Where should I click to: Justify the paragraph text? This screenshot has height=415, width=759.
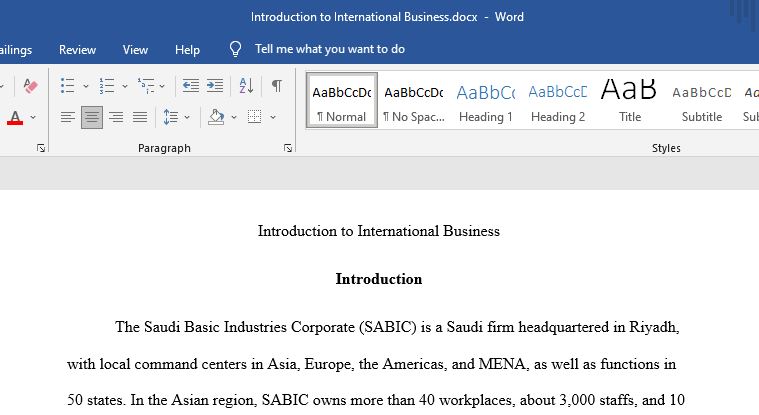140,117
